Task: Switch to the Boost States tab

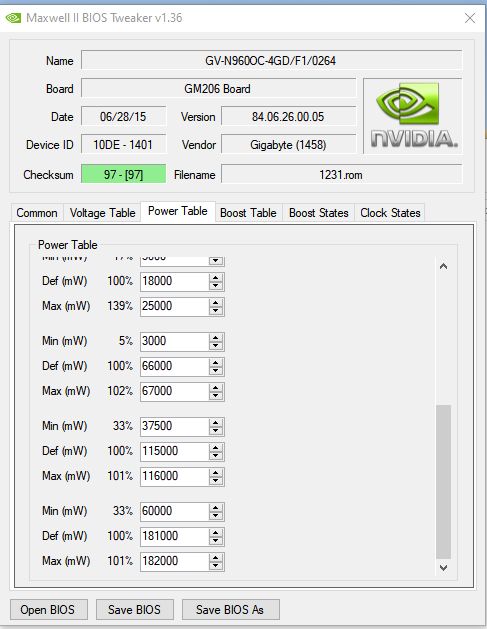Action: click(319, 213)
